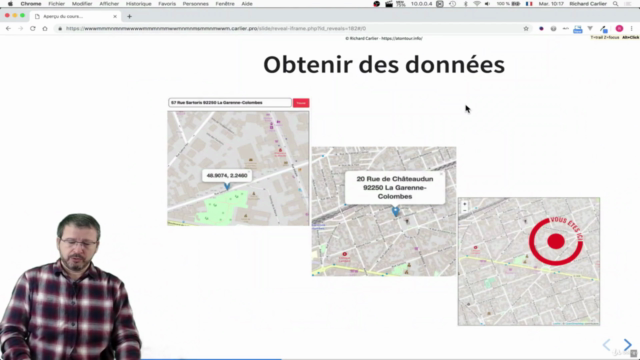This screenshot has width=640, height=360.
Task: Close the 'Aperçu du cours...' tab
Action: pyautogui.click(x=115, y=16)
